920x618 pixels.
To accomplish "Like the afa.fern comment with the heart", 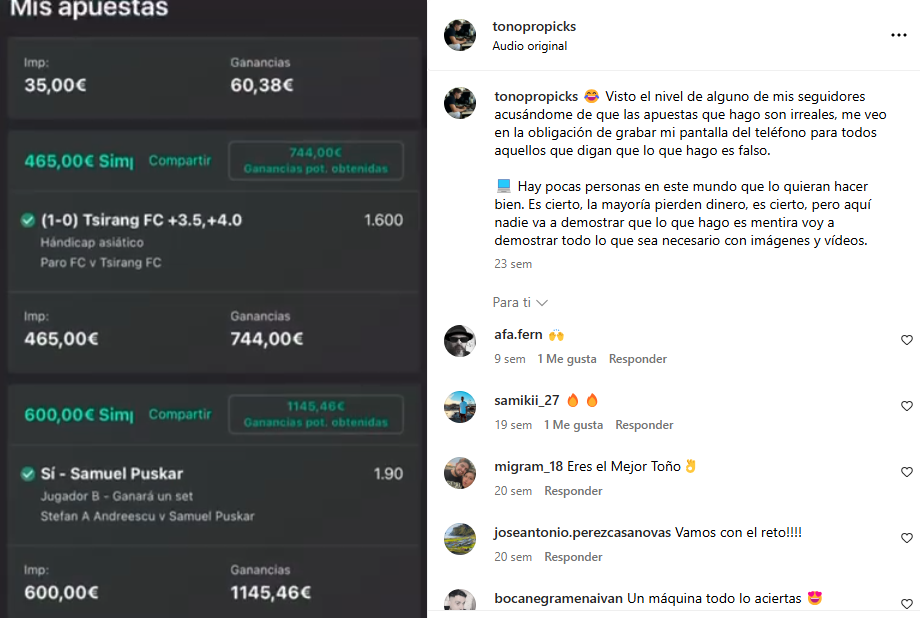I will (x=907, y=340).
